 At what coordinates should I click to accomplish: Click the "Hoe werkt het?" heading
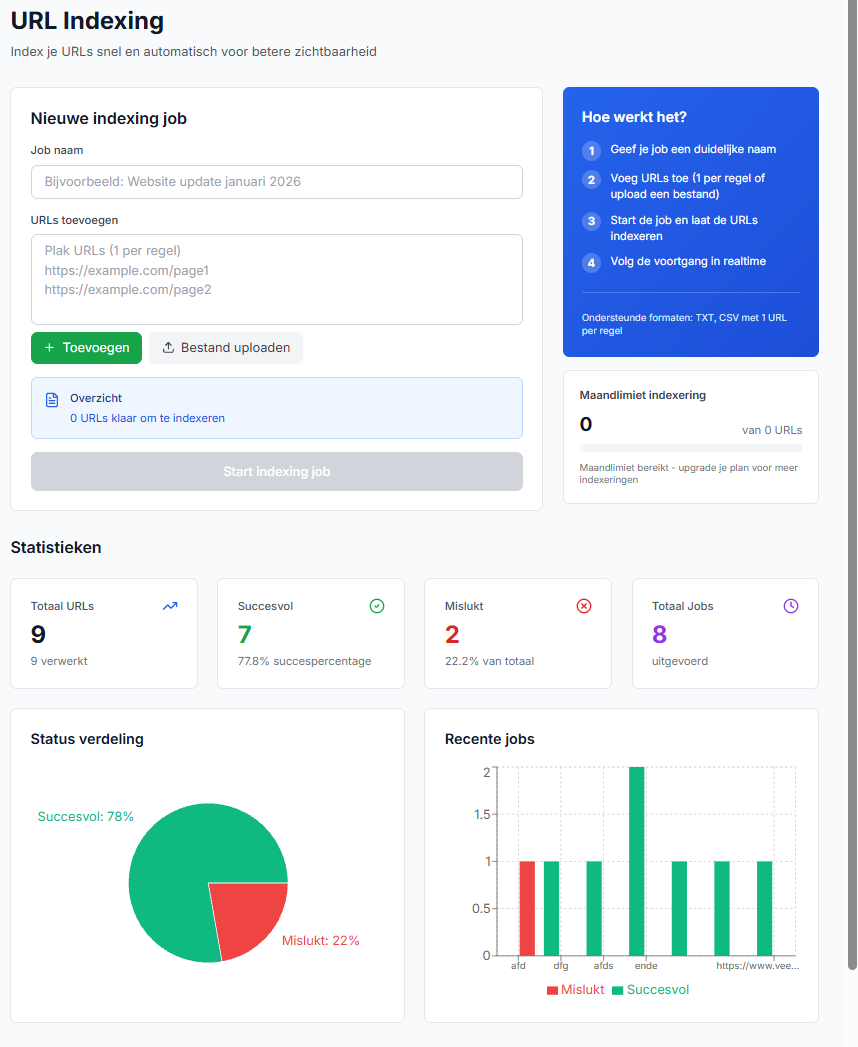click(x=634, y=117)
